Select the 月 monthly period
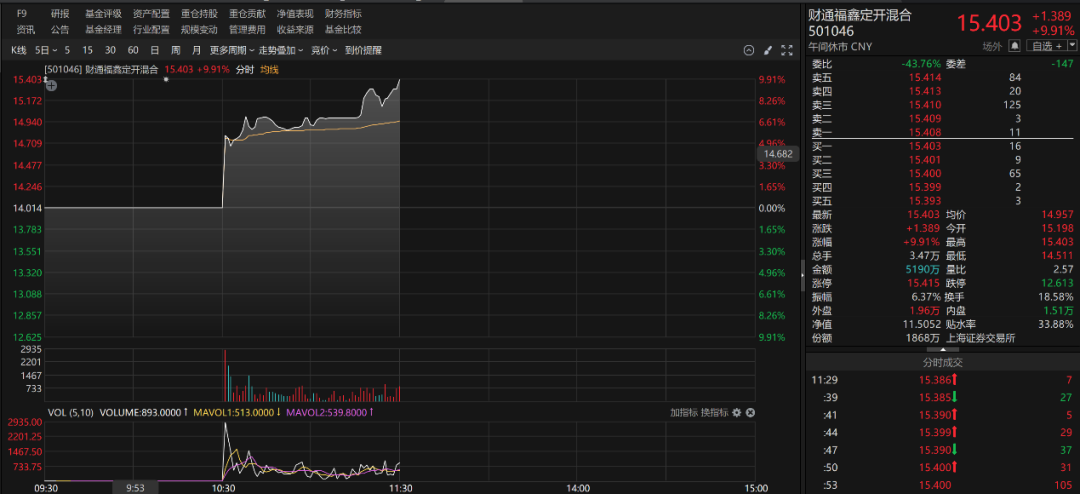 click(197, 50)
